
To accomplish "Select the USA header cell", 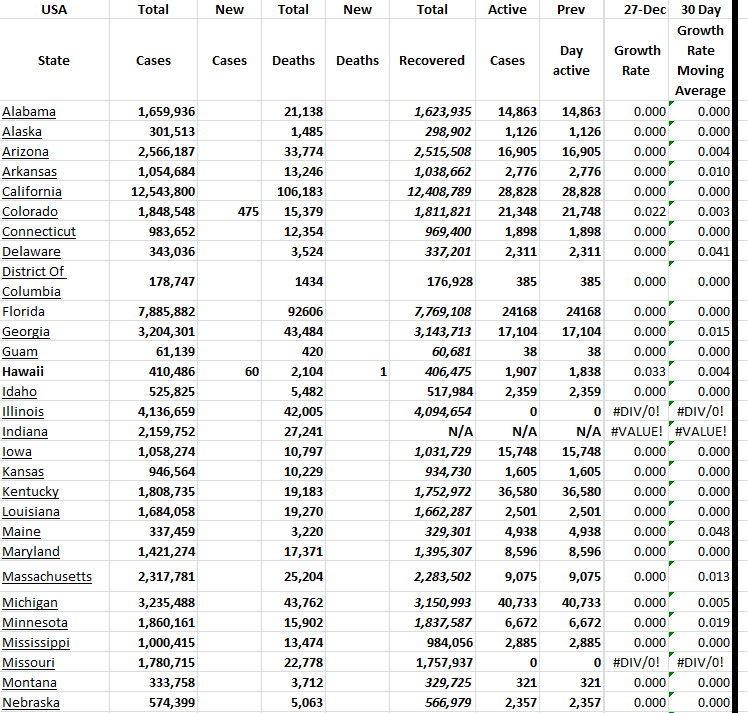I will (x=54, y=10).
